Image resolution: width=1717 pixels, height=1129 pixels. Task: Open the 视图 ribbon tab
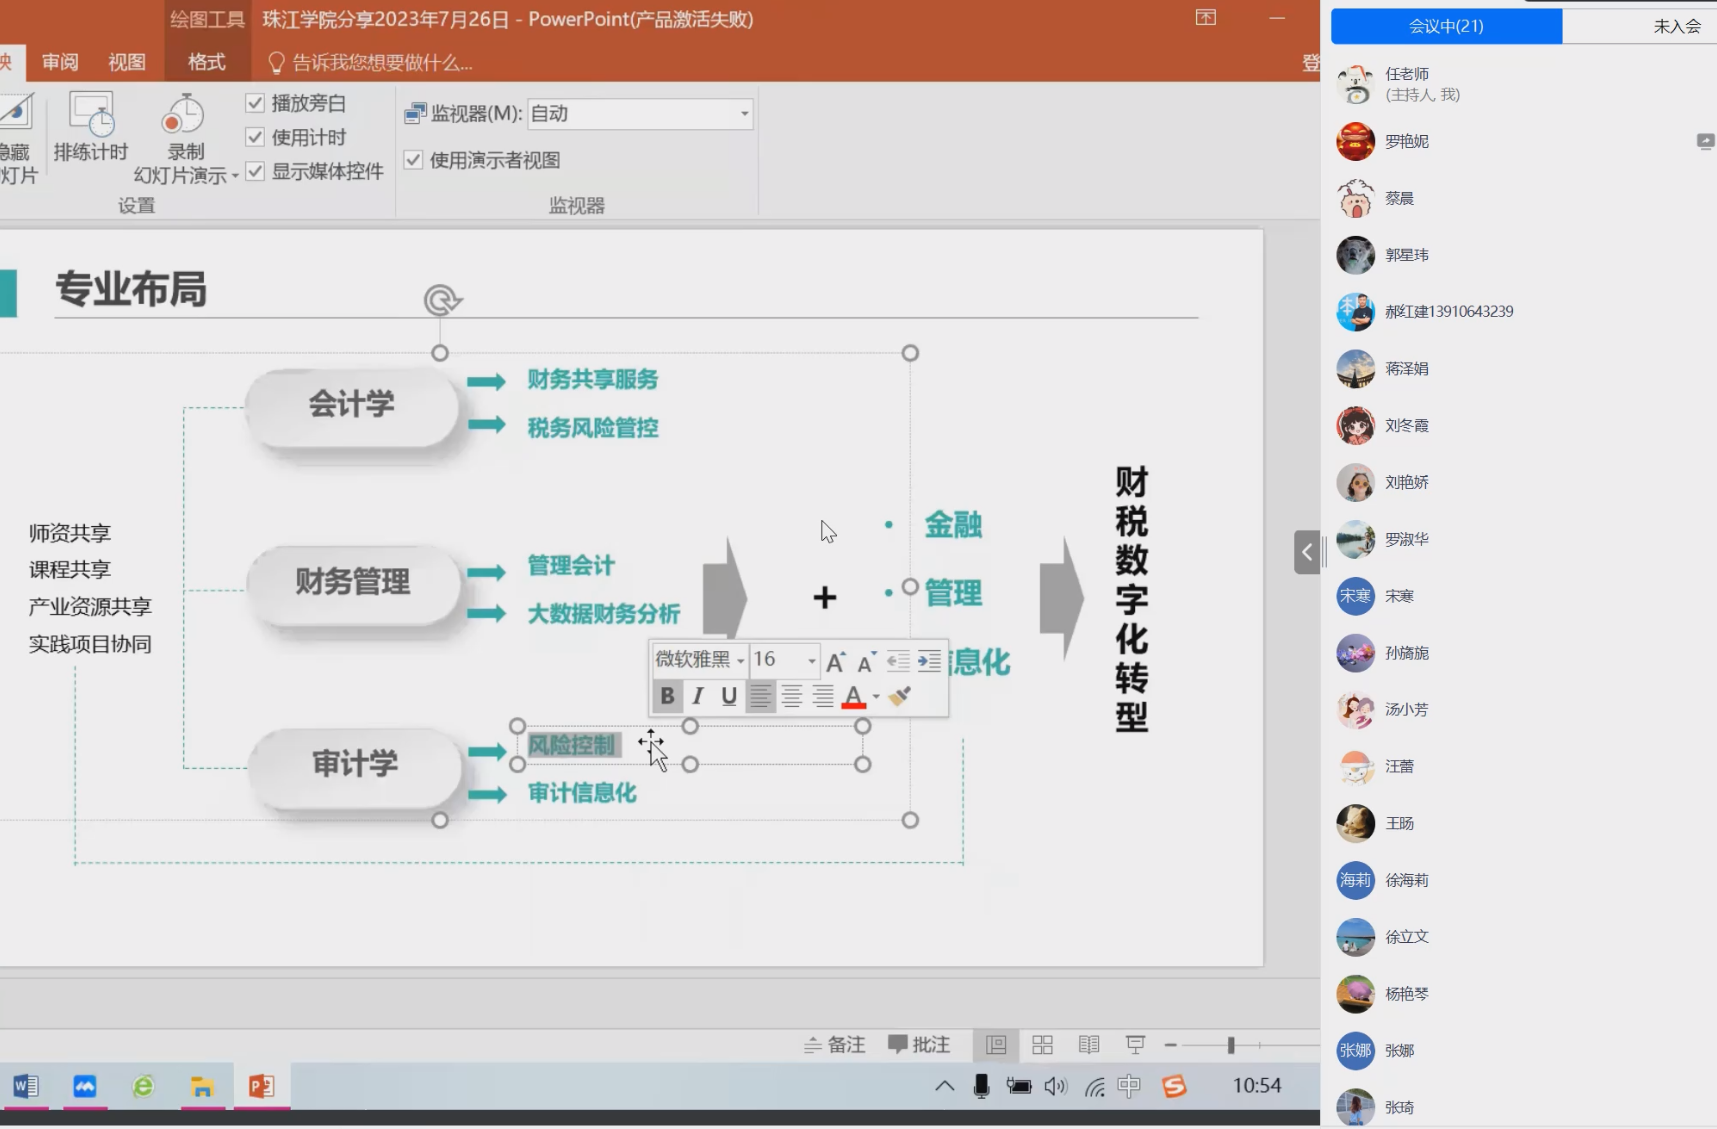[x=127, y=62]
